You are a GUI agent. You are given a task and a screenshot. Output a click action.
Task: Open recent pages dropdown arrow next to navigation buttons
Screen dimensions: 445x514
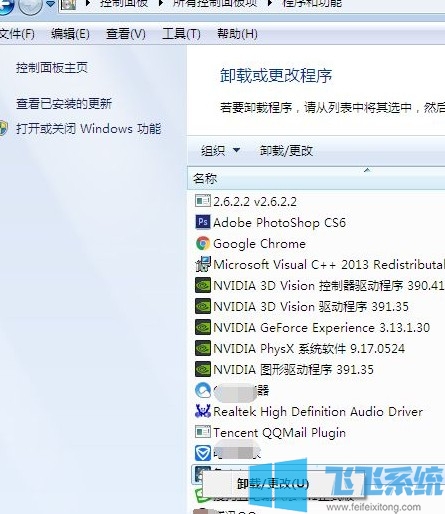[50, 4]
